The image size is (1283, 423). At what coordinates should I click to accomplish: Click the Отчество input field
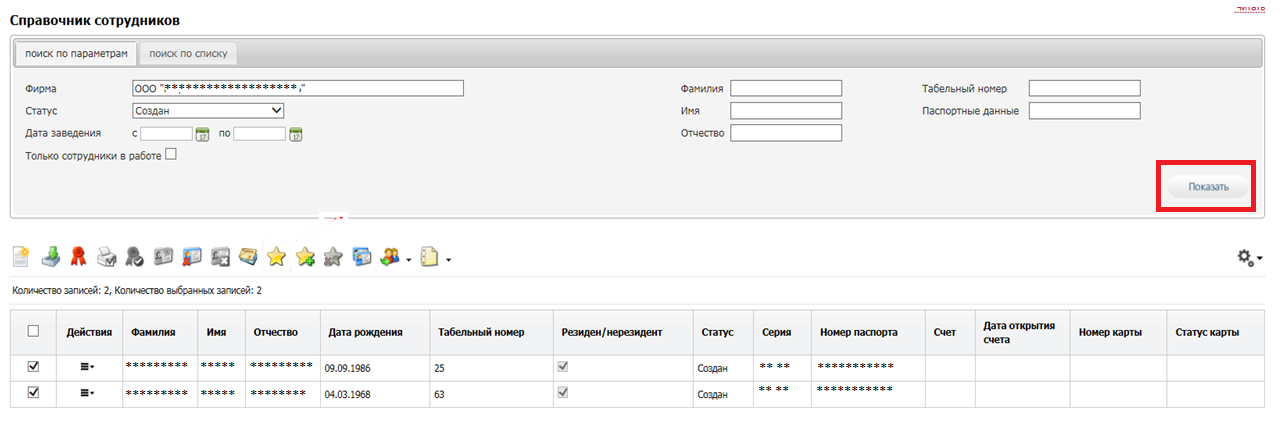[786, 133]
